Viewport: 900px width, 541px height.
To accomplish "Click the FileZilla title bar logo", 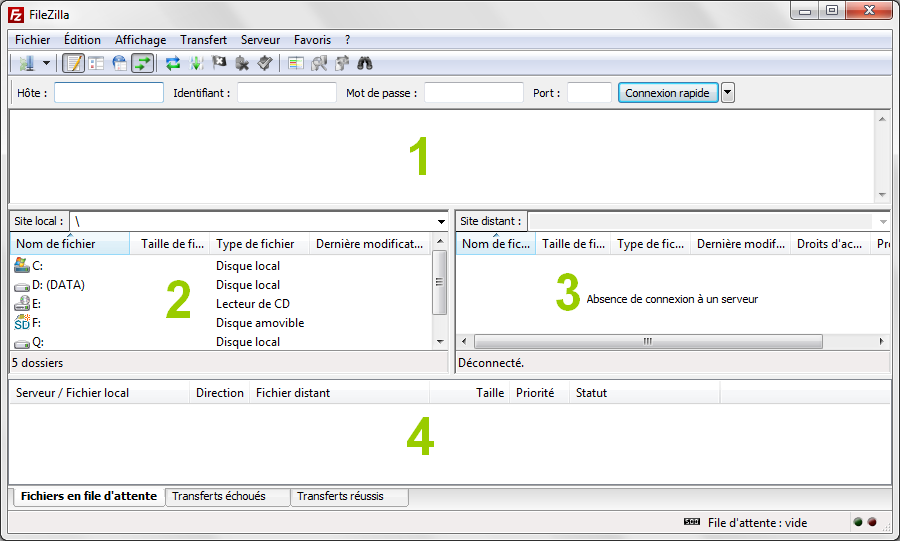I will (16, 14).
